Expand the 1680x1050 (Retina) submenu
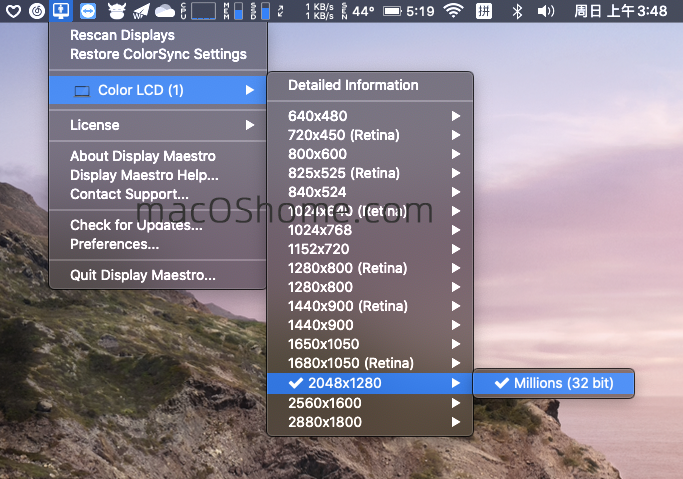This screenshot has height=479, width=683. coord(370,363)
